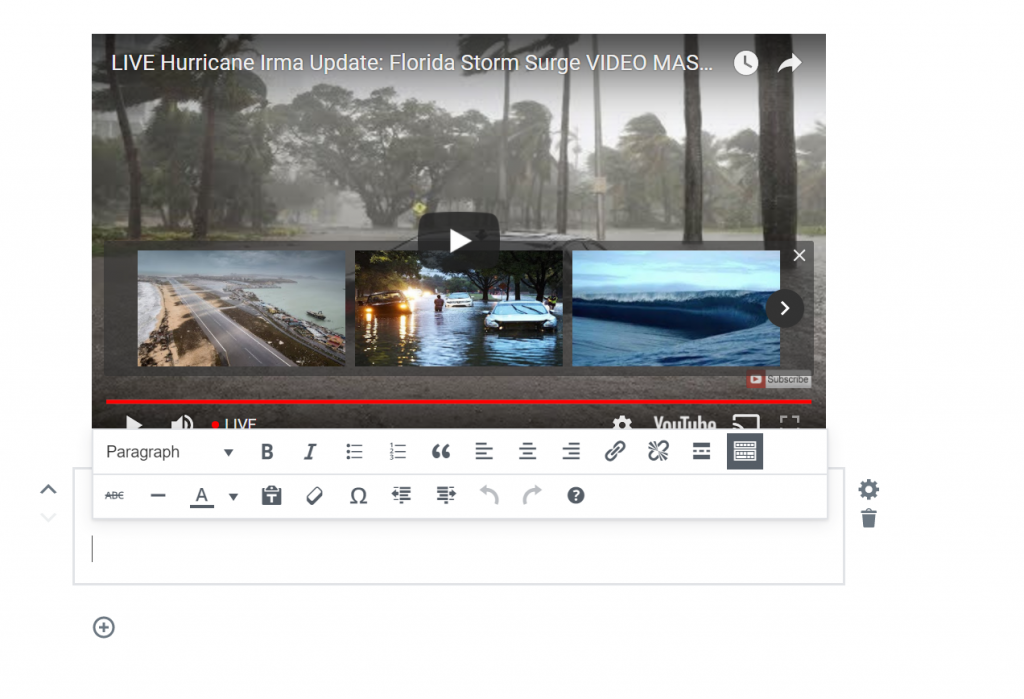Screen dimensions: 1024x699
Task: Open special character omega menu
Action: pos(358,496)
